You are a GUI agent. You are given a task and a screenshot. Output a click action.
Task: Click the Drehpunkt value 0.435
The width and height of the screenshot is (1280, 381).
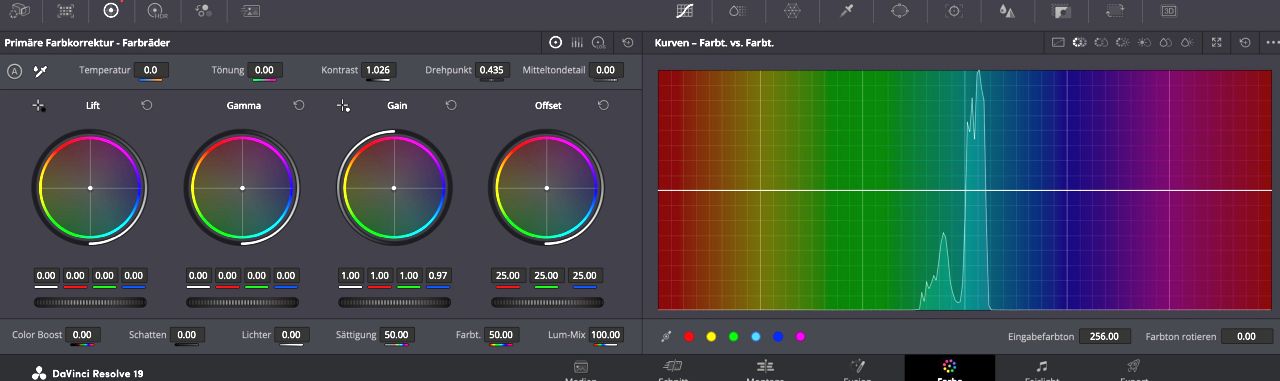click(x=491, y=71)
